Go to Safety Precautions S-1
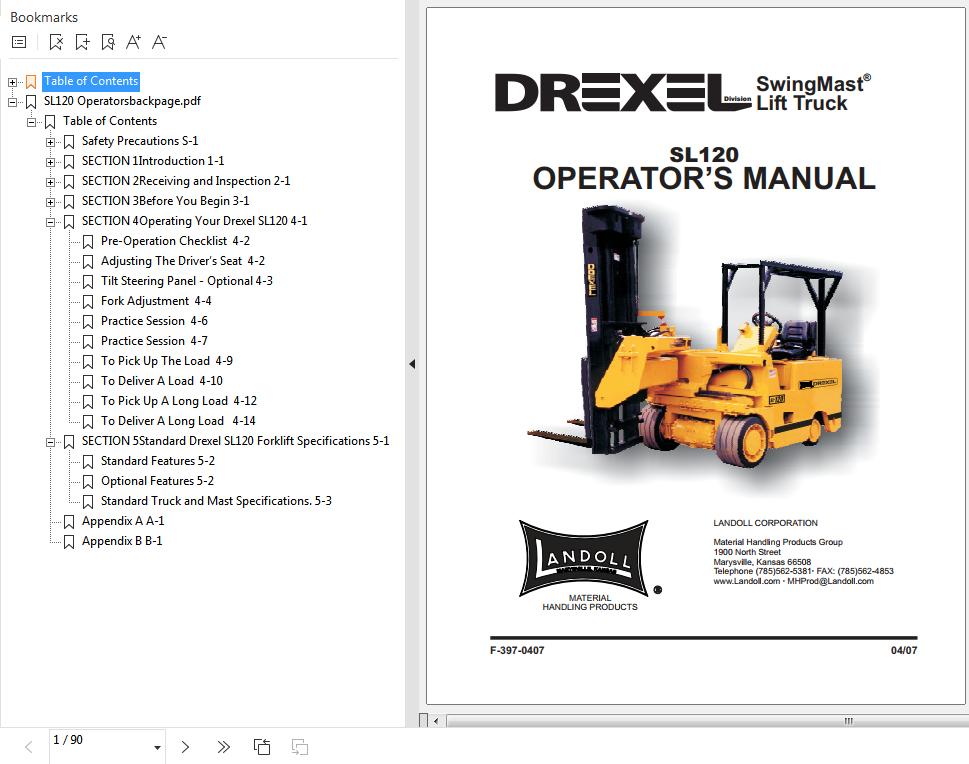 140,141
